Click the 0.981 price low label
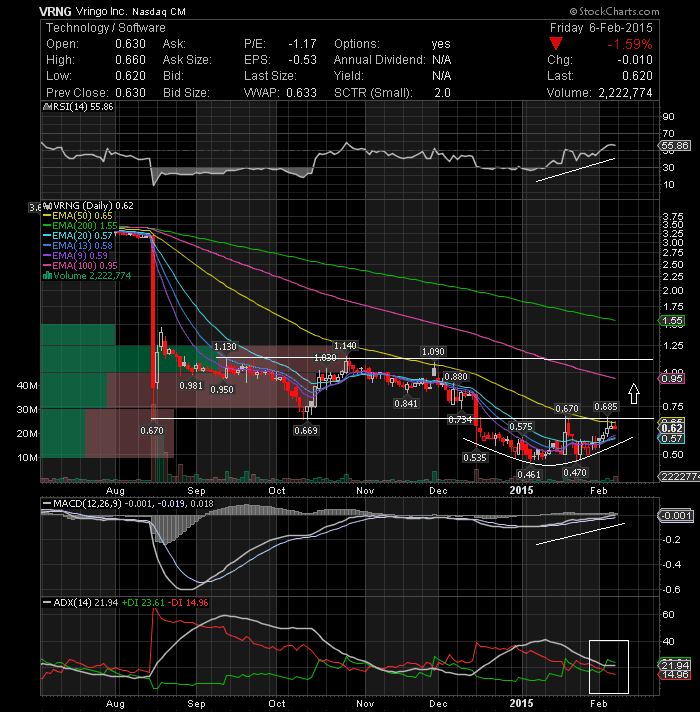This screenshot has width=700, height=712. pos(191,386)
